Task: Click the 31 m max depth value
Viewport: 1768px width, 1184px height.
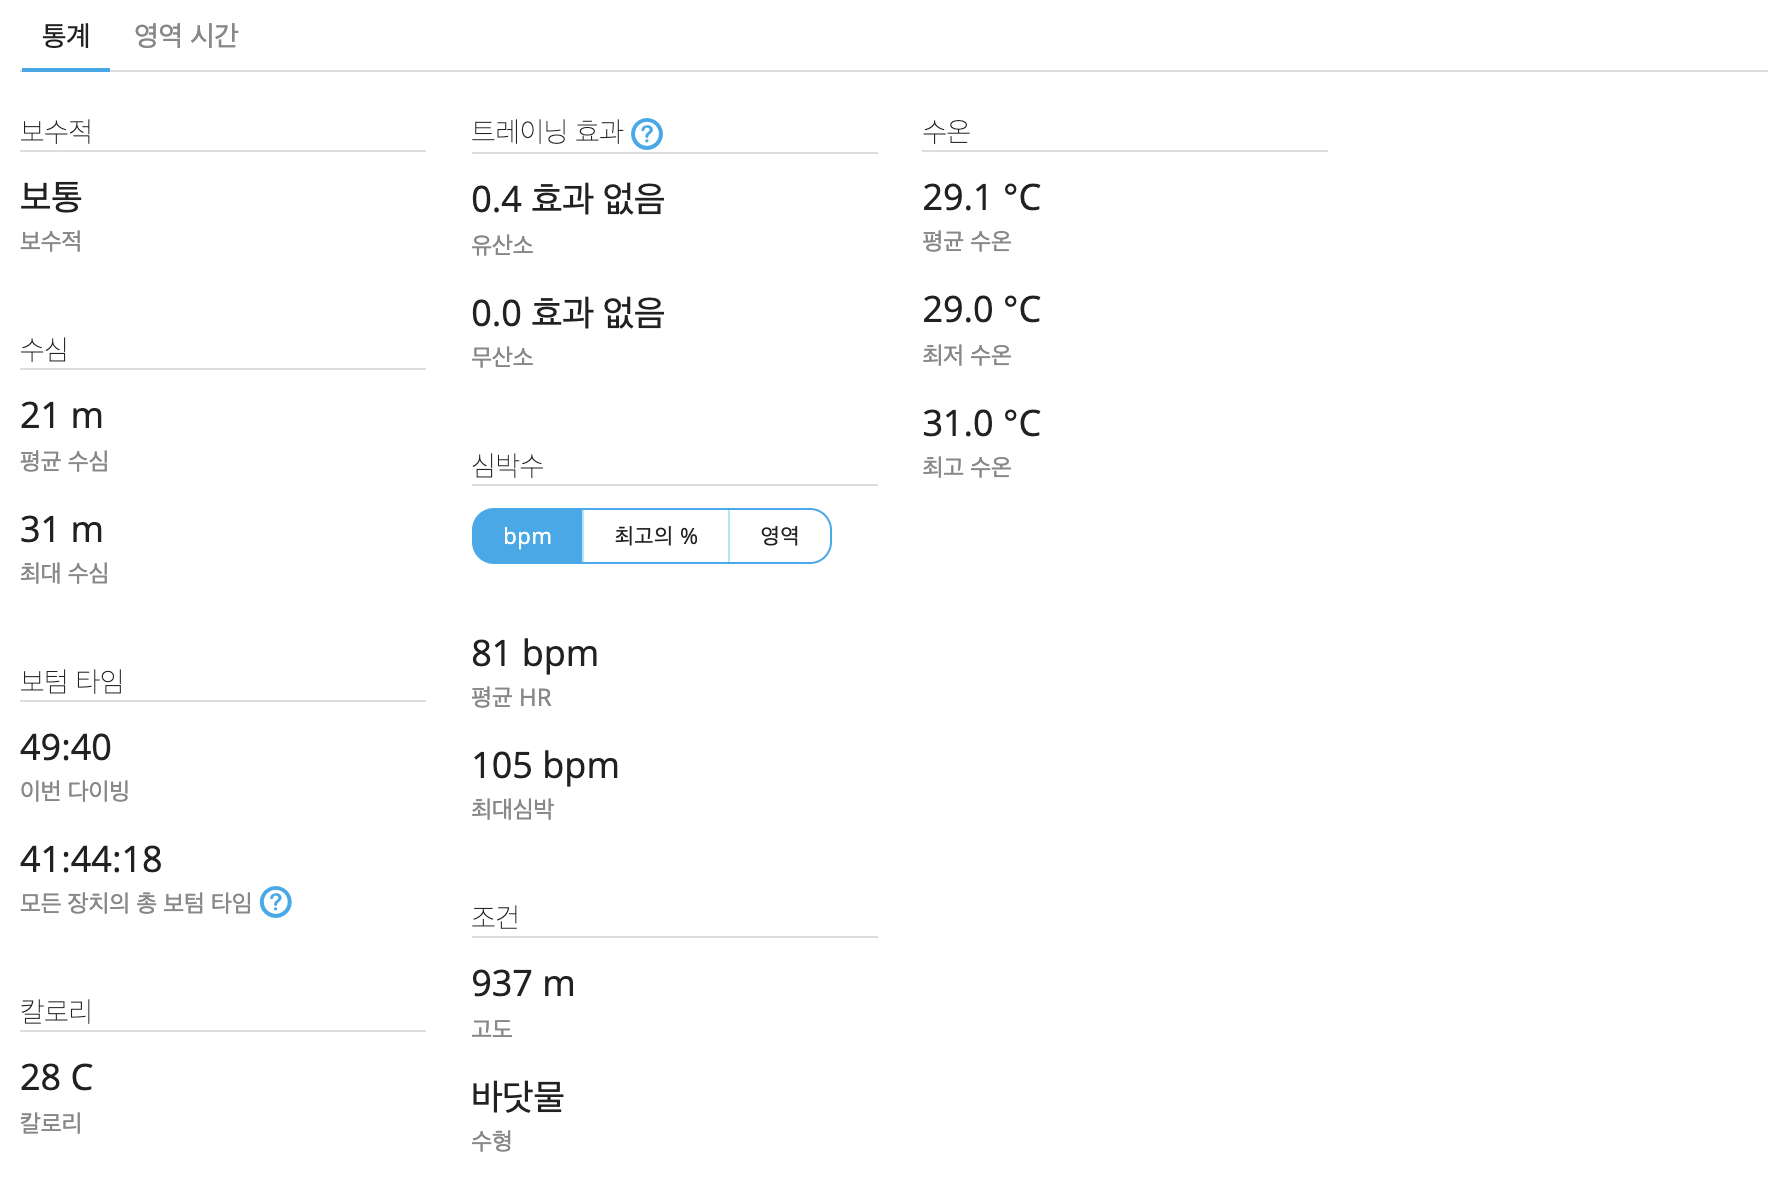Action: tap(62, 529)
